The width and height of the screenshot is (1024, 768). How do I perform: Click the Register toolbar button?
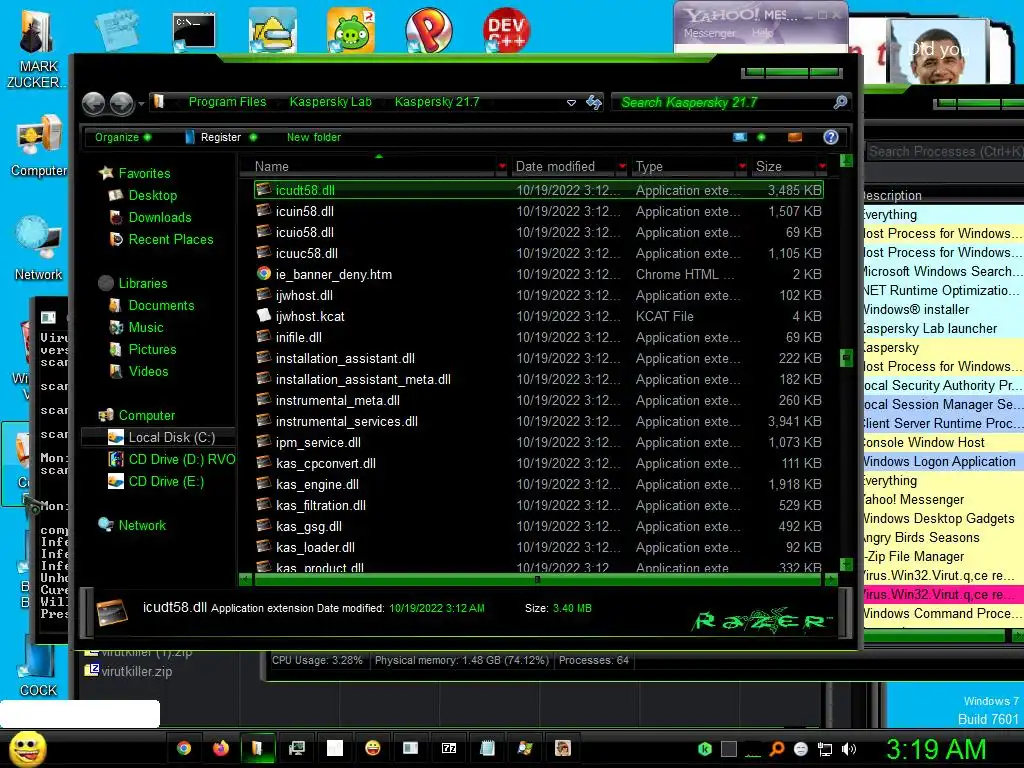220,137
